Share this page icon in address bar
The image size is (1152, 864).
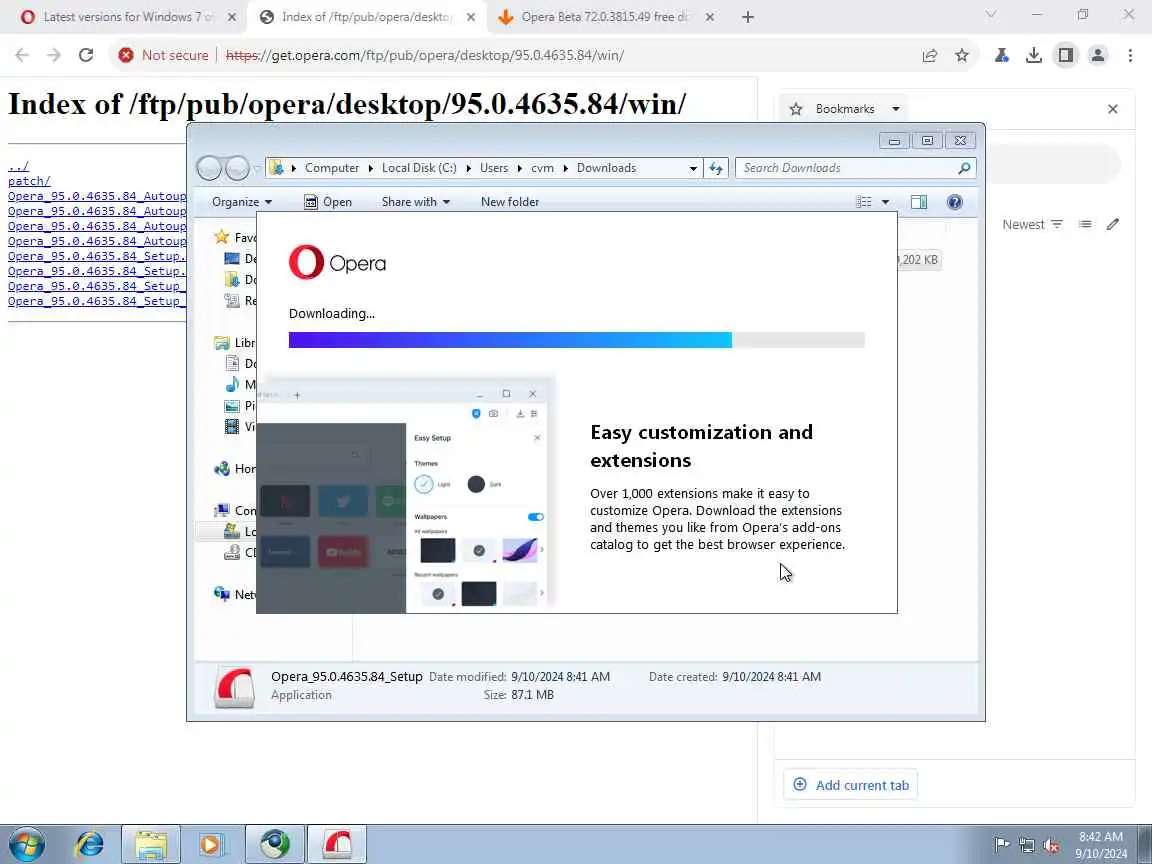point(929,55)
